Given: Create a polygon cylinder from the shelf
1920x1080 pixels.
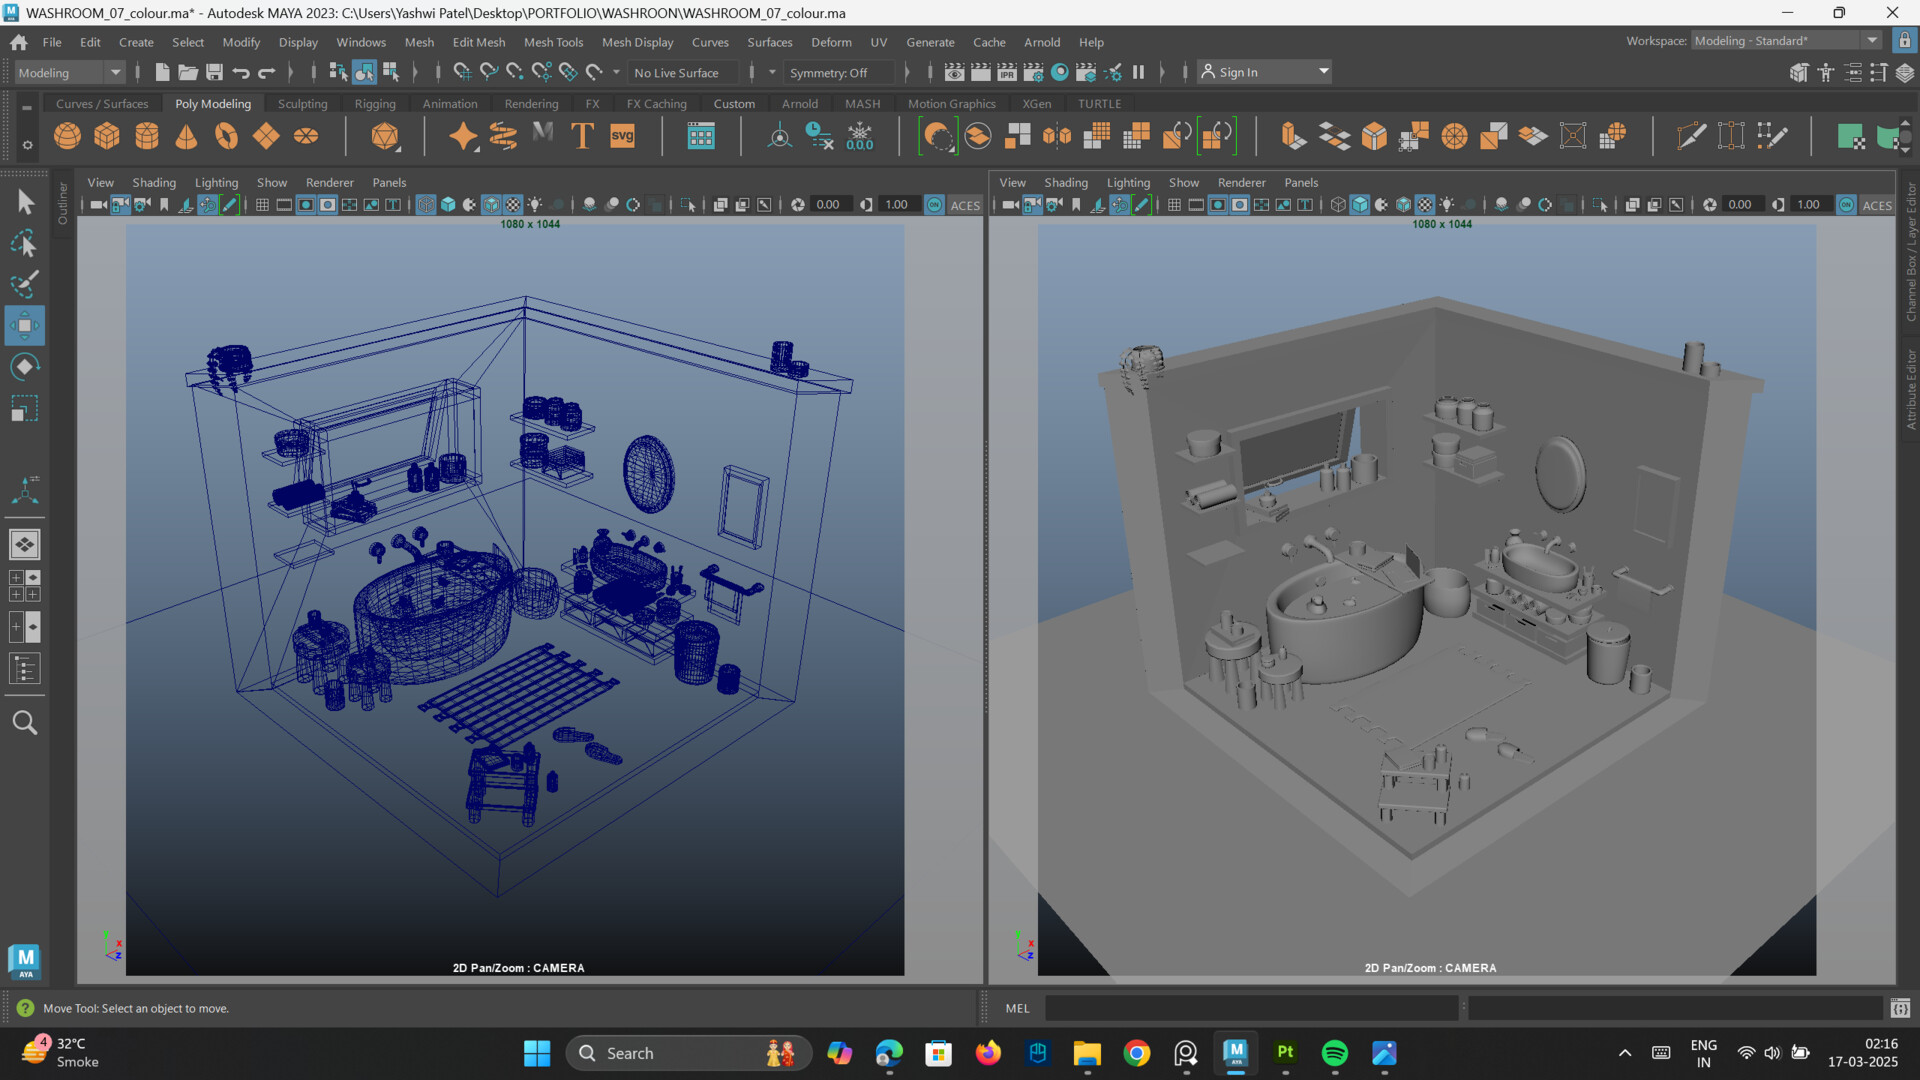Looking at the screenshot, I should (x=147, y=136).
